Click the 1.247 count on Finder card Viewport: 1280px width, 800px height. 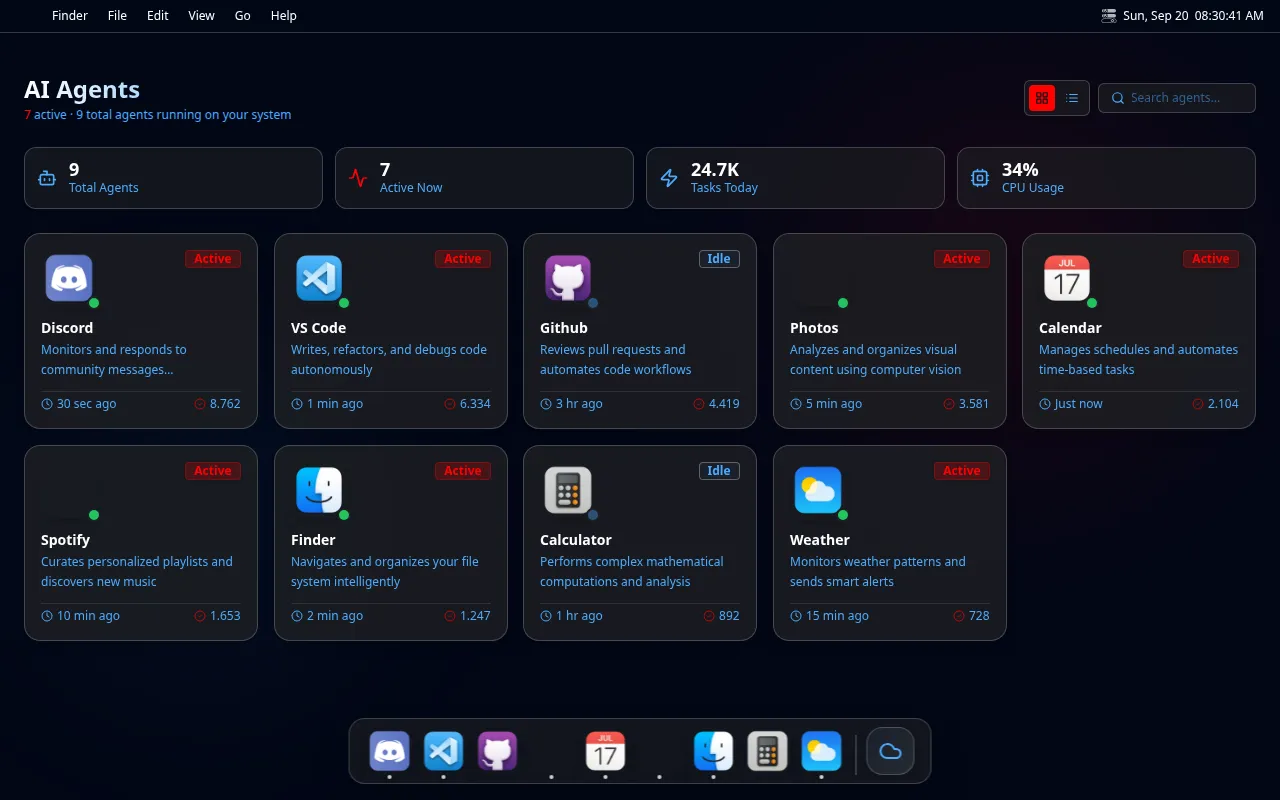[475, 616]
